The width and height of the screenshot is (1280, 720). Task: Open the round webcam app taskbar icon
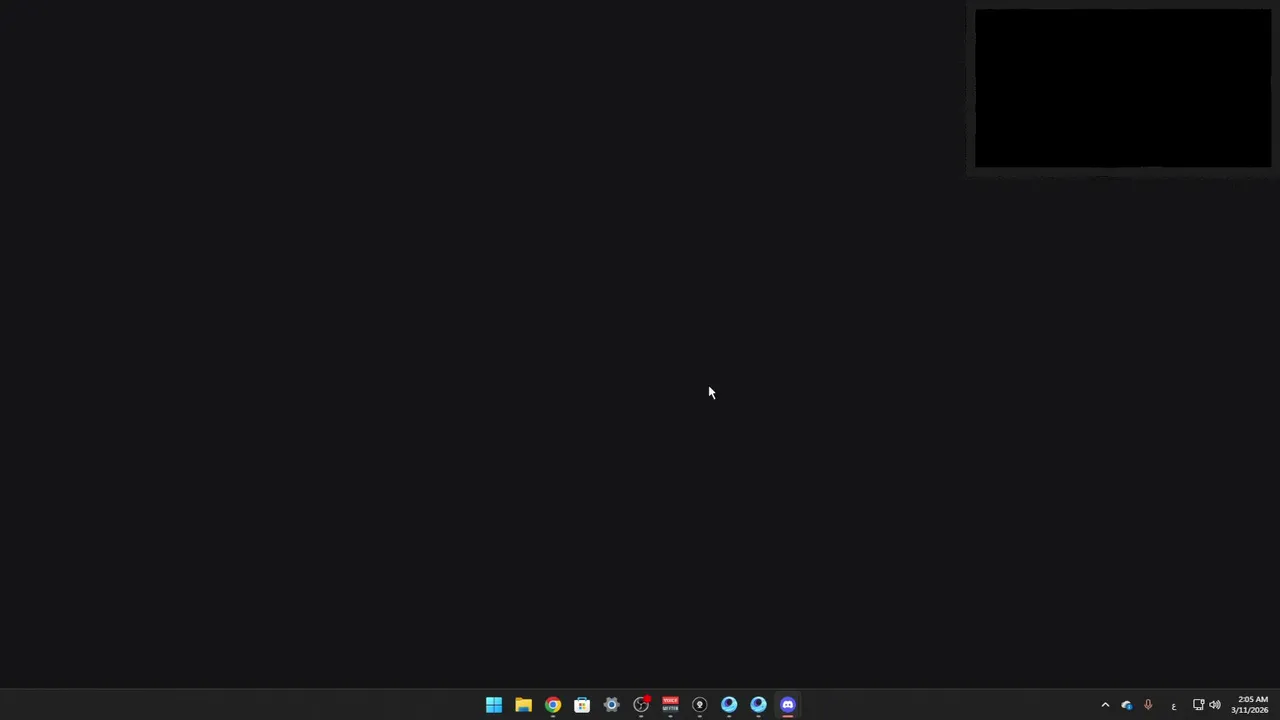[699, 705]
